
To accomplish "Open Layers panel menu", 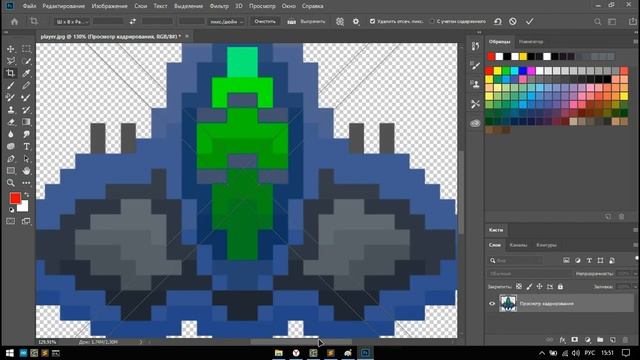I will [636, 245].
